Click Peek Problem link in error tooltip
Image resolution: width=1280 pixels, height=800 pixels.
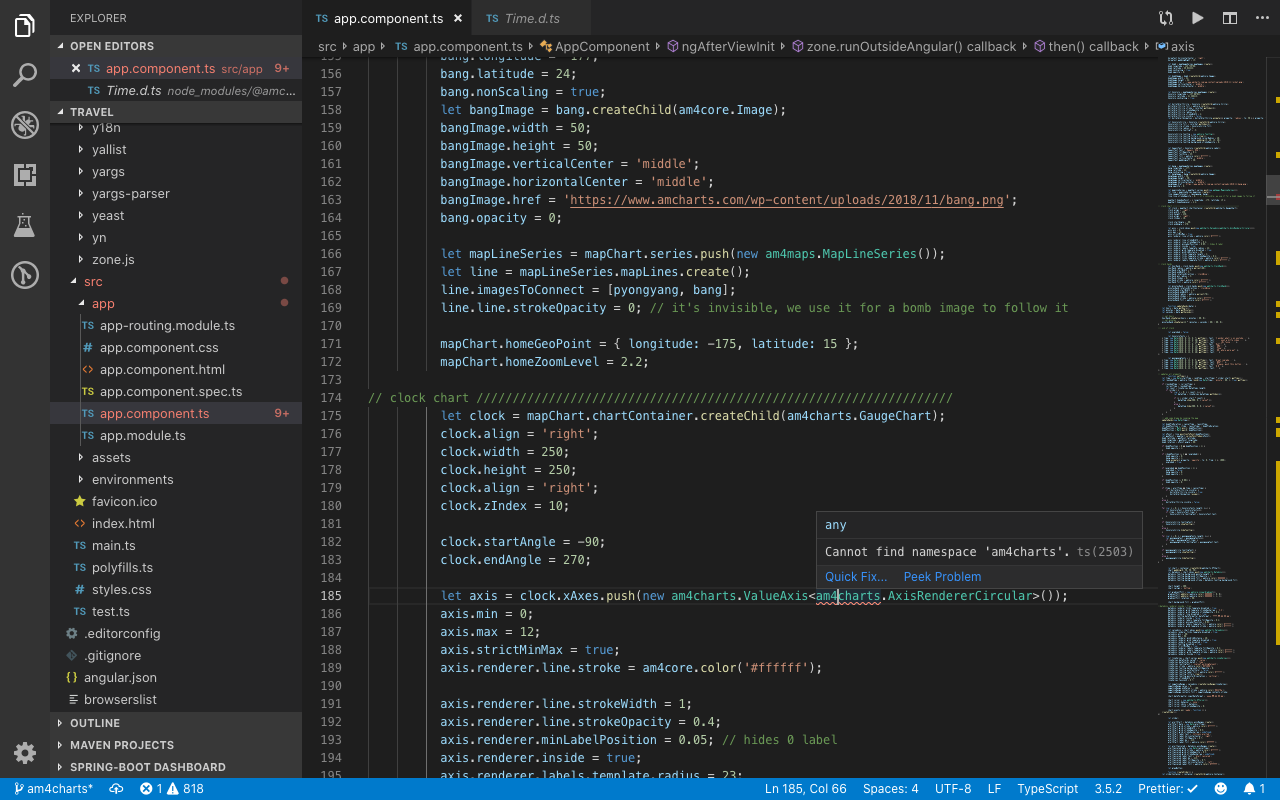tap(942, 577)
